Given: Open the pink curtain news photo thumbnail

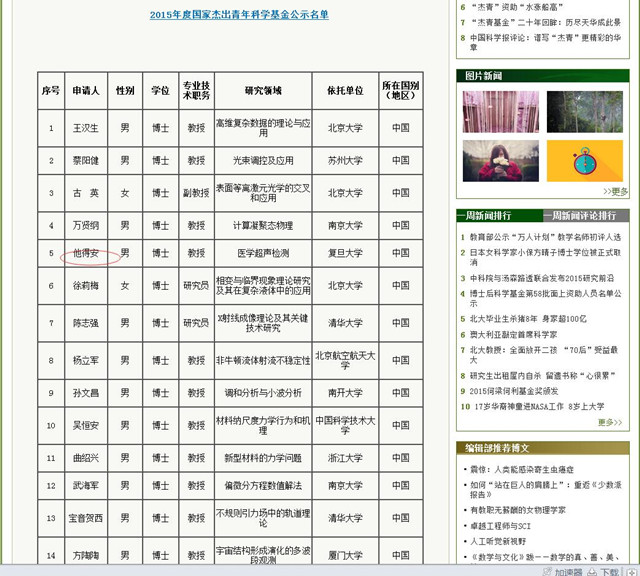Looking at the screenshot, I should tap(500, 111).
